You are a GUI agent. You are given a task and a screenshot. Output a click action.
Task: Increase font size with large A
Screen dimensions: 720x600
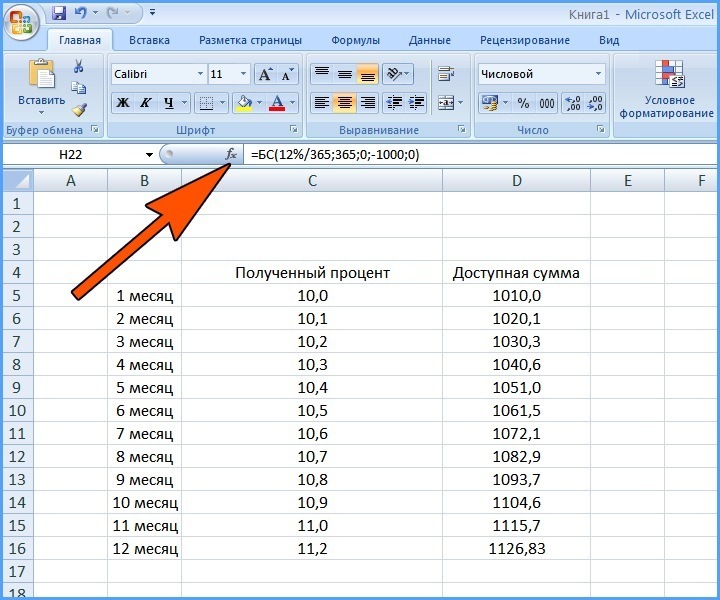(265, 74)
